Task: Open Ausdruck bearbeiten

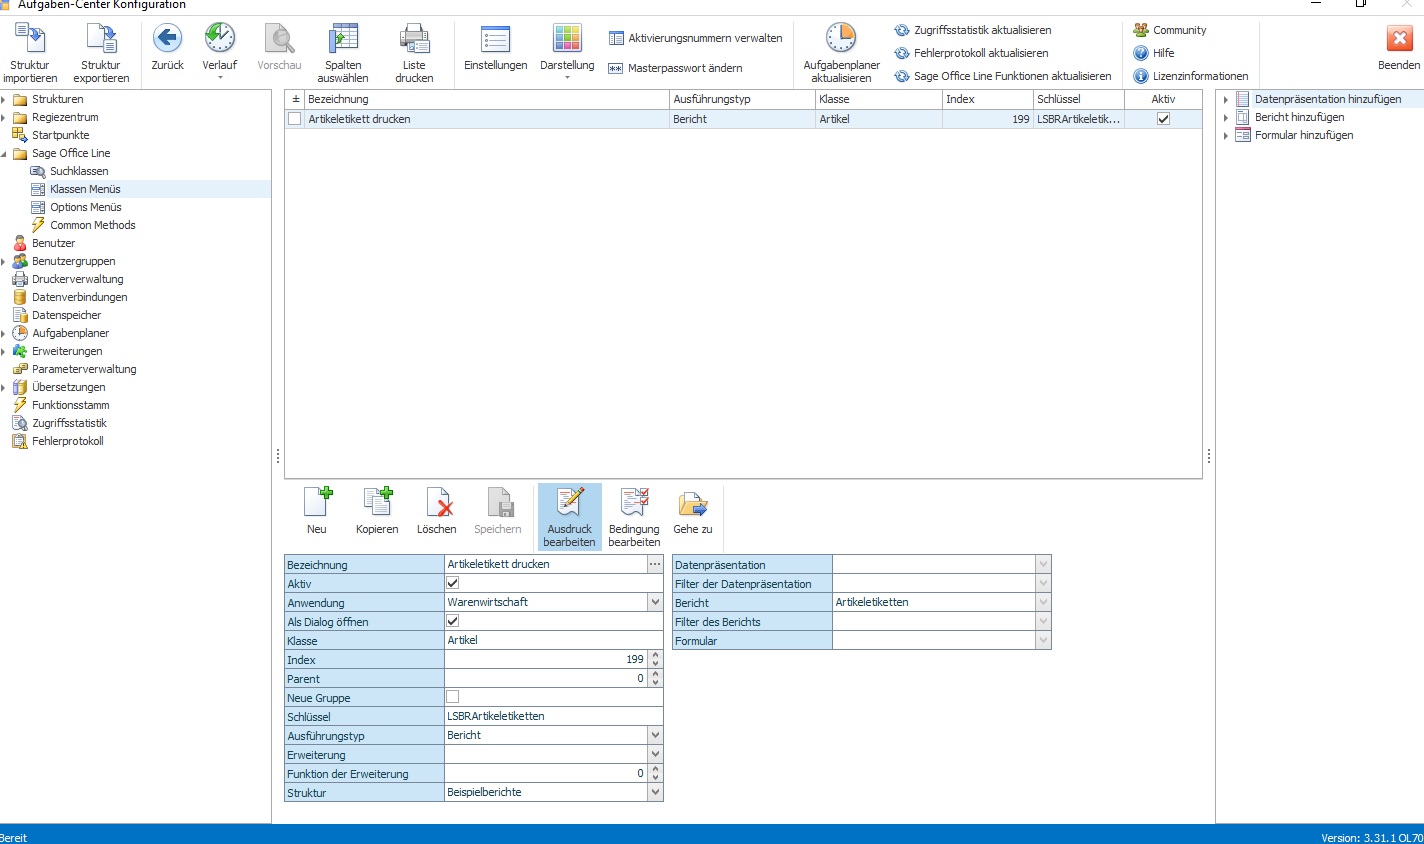Action: tap(570, 516)
